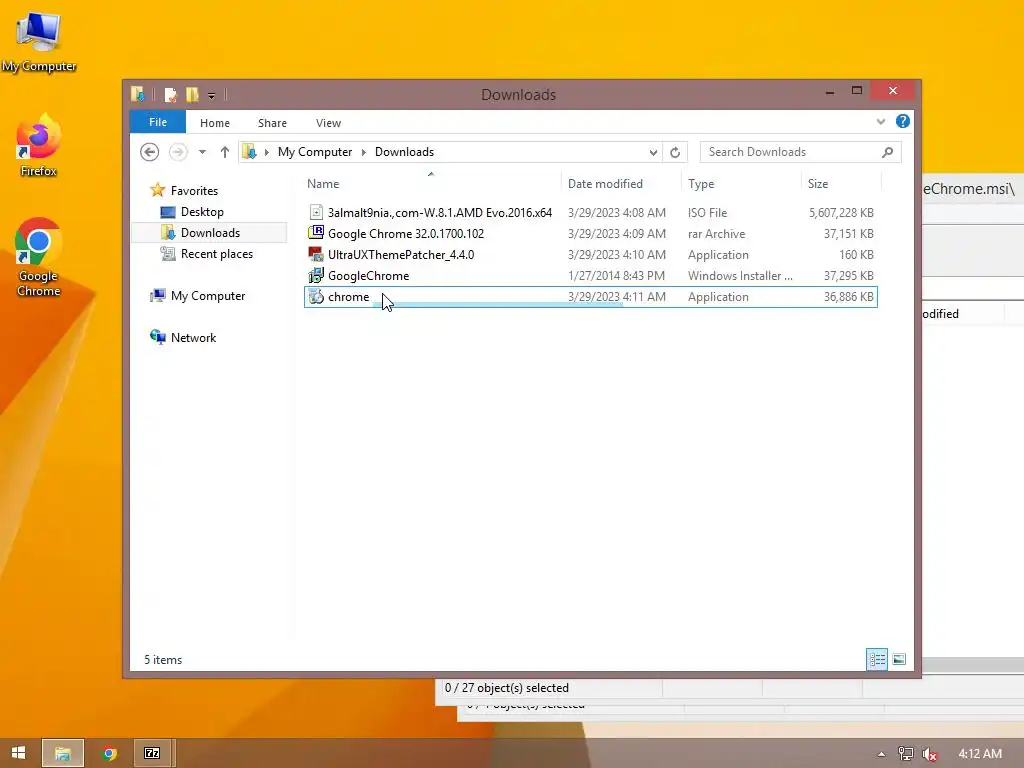This screenshot has width=1024, height=768.
Task: Select the UltraUXThemePatcher_4.4.0 application icon
Action: tap(316, 254)
